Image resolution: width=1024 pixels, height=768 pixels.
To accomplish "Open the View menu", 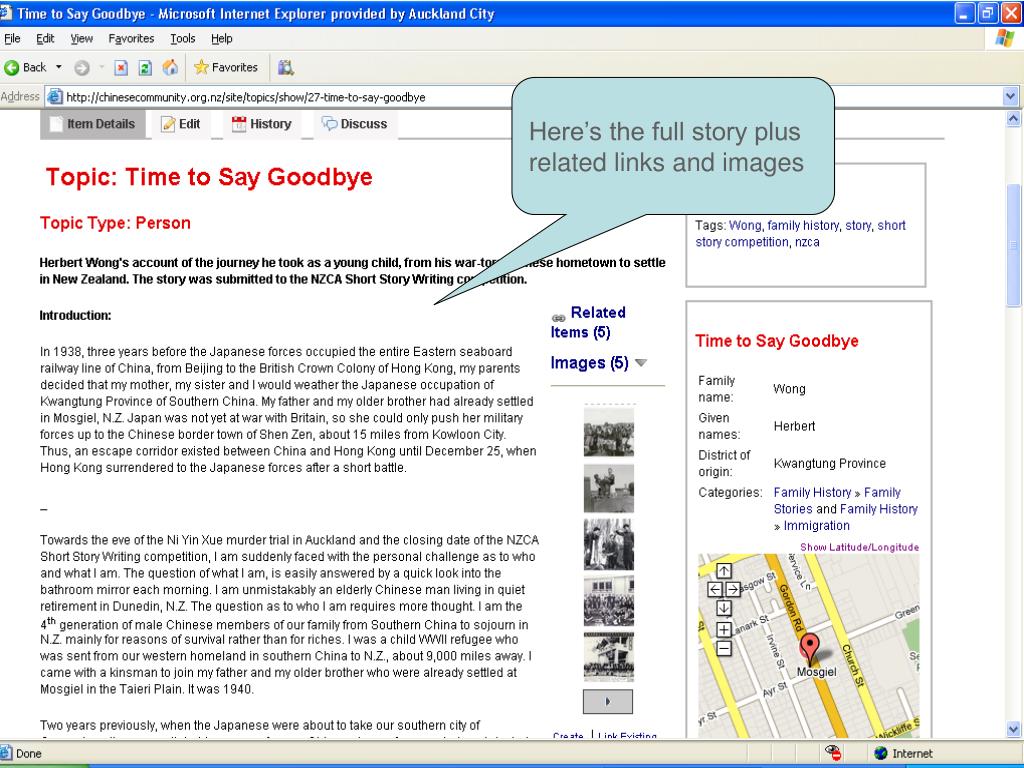I will point(82,39).
